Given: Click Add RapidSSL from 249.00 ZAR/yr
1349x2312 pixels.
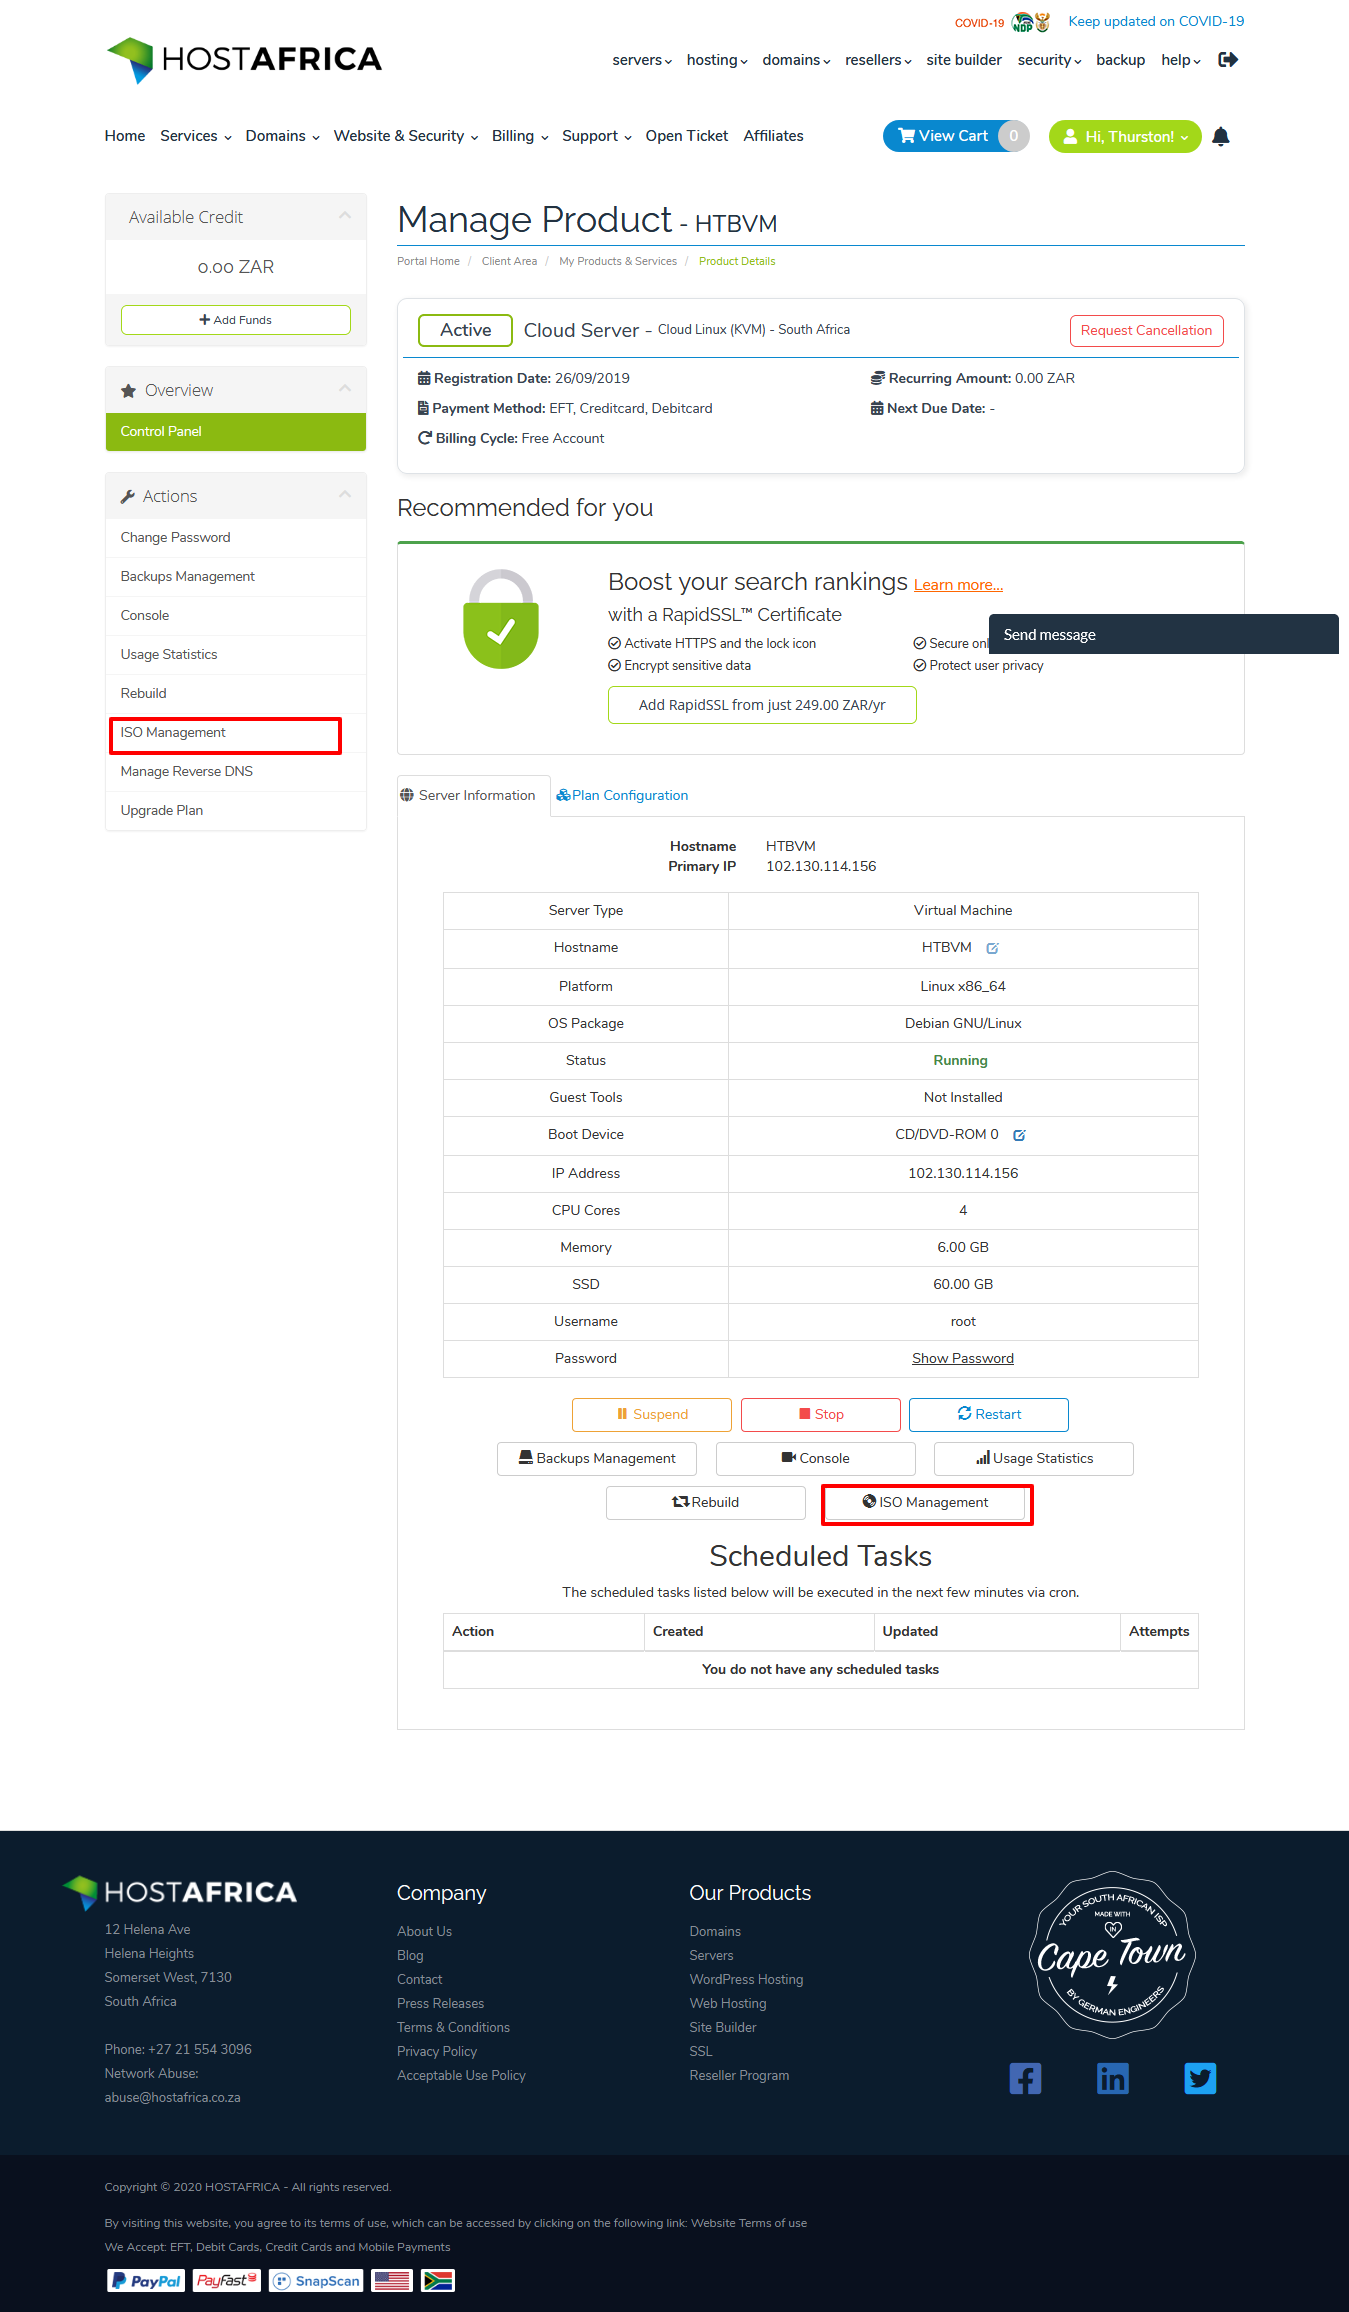Looking at the screenshot, I should click(762, 705).
